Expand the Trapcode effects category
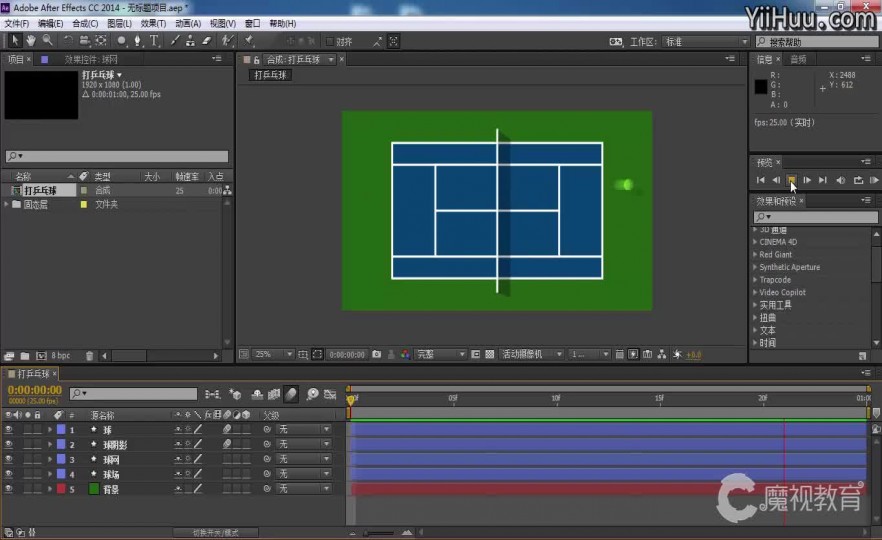This screenshot has height=540, width=882. tap(755, 280)
